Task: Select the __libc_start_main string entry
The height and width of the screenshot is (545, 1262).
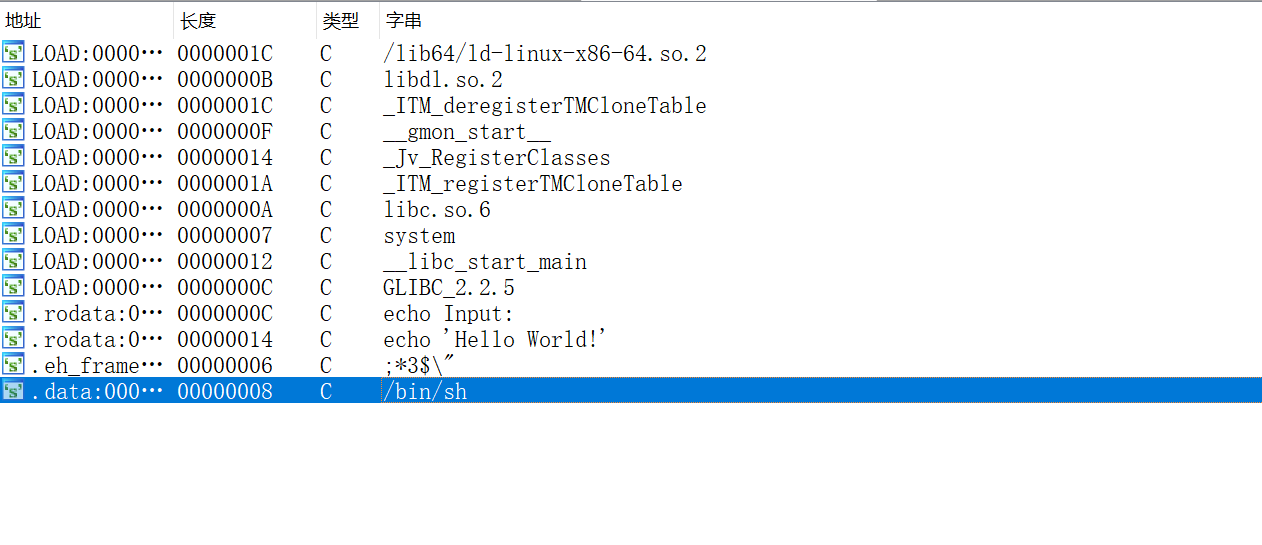Action: 485,262
